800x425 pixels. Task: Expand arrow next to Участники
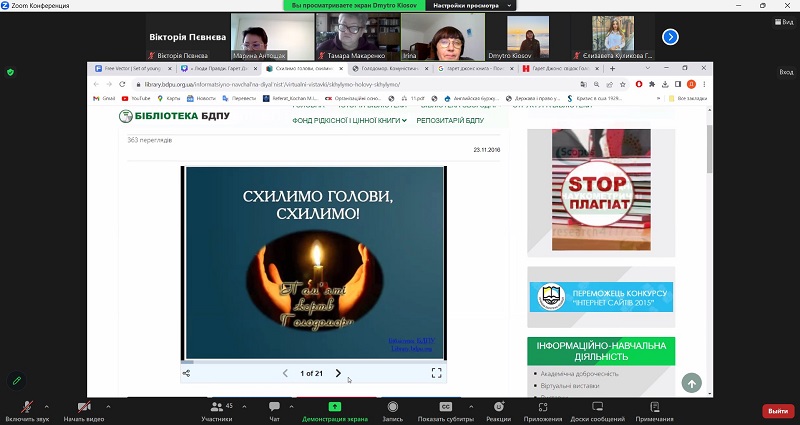[244, 407]
